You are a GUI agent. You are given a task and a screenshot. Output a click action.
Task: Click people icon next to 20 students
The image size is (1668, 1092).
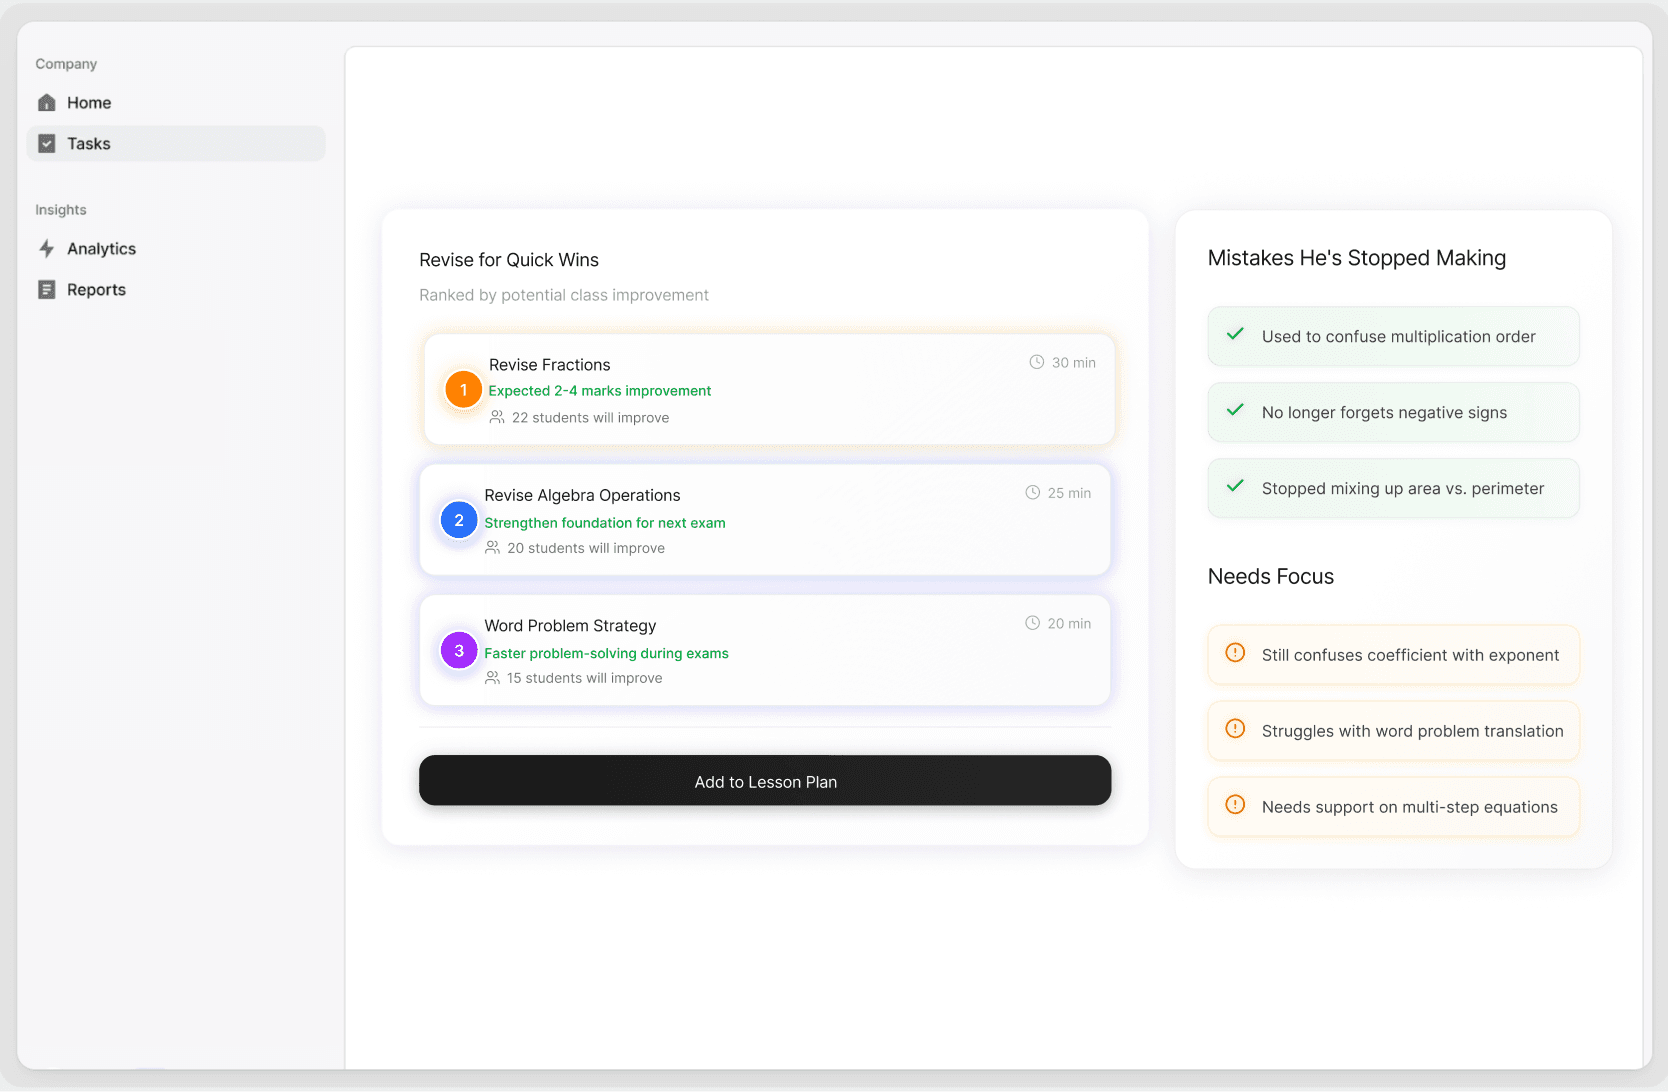[493, 548]
